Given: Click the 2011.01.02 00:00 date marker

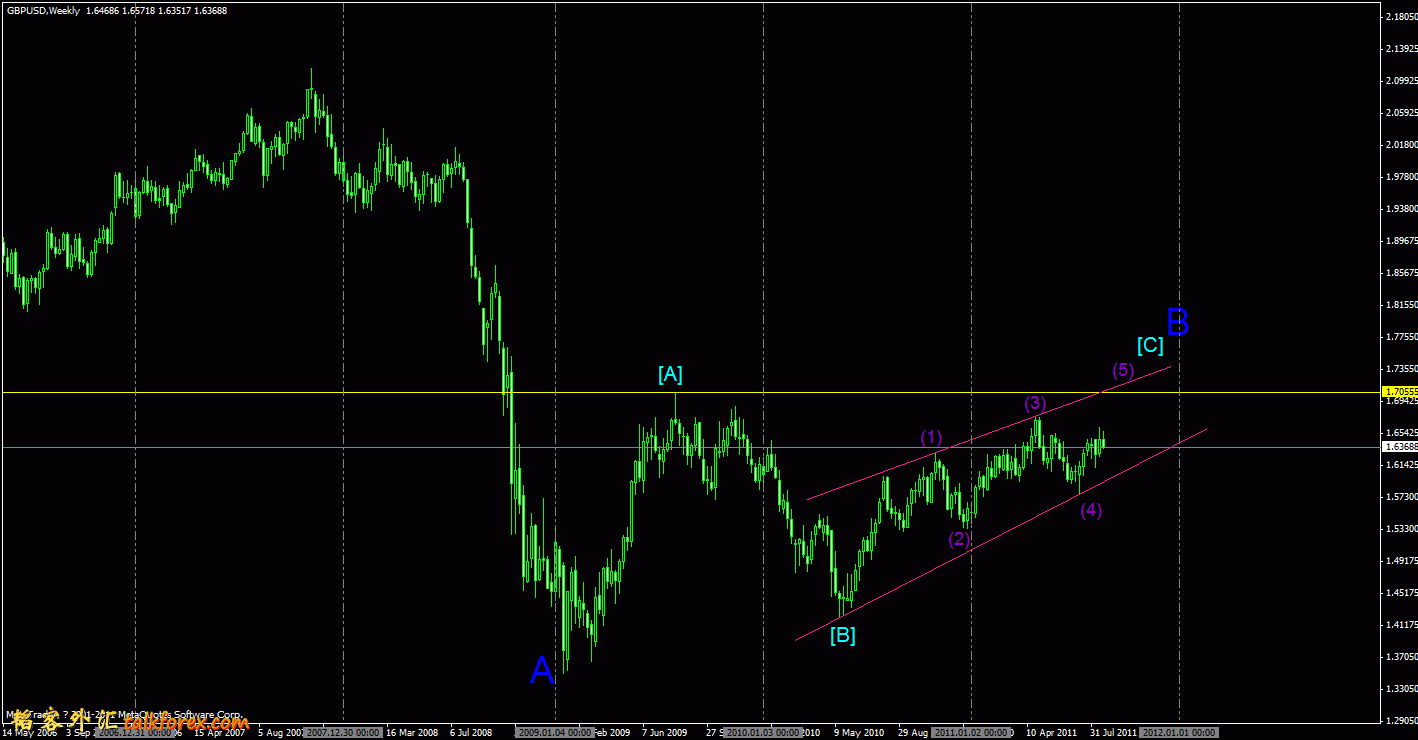Looking at the screenshot, I should (x=971, y=733).
